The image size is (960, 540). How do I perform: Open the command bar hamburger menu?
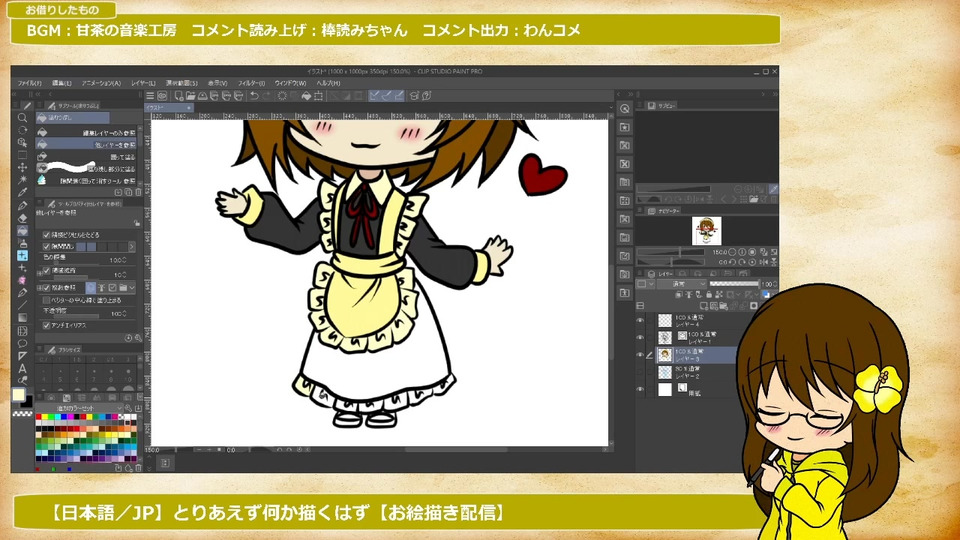pos(150,96)
